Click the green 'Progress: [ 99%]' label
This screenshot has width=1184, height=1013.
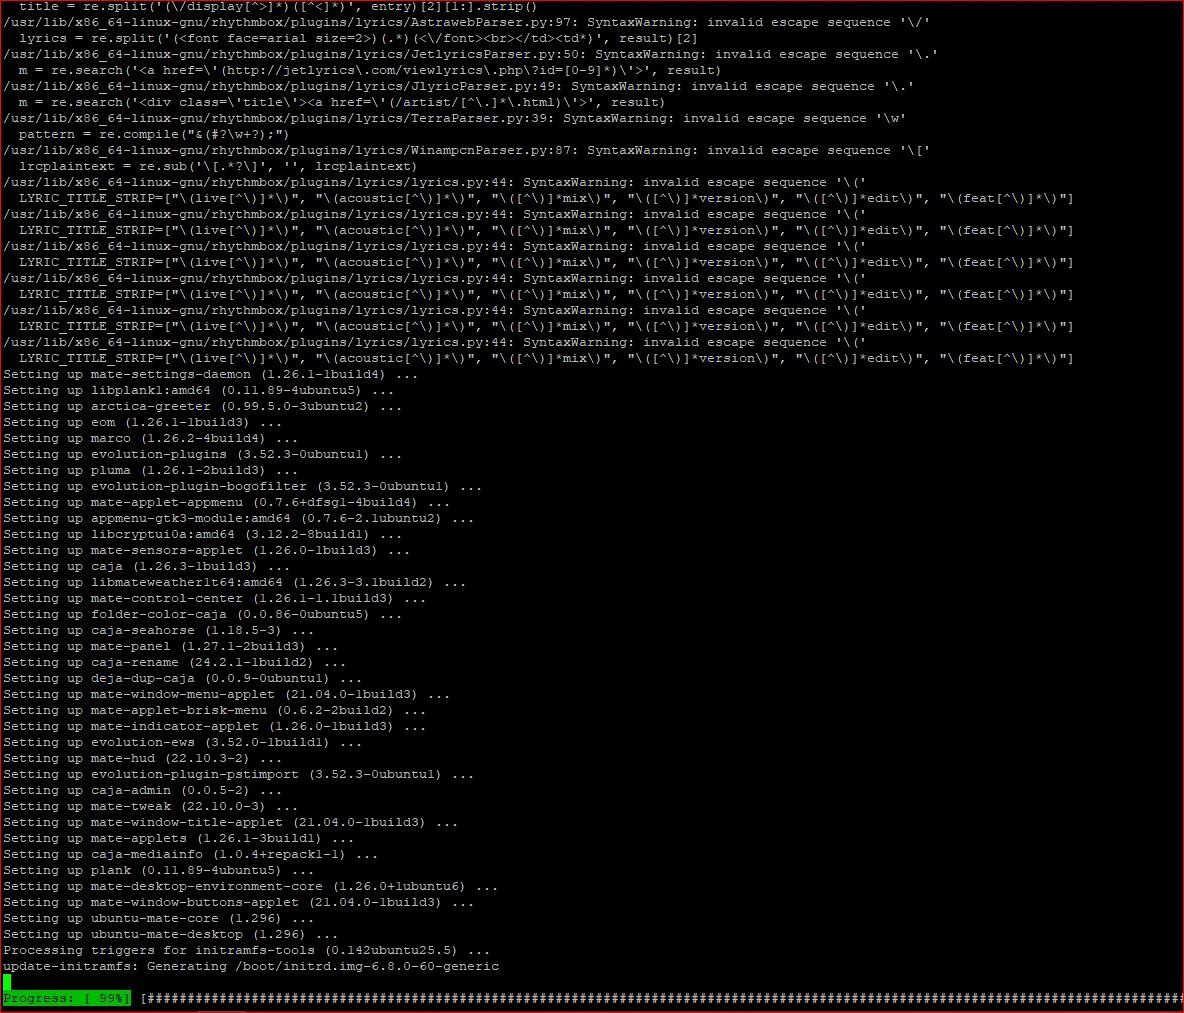click(66, 998)
